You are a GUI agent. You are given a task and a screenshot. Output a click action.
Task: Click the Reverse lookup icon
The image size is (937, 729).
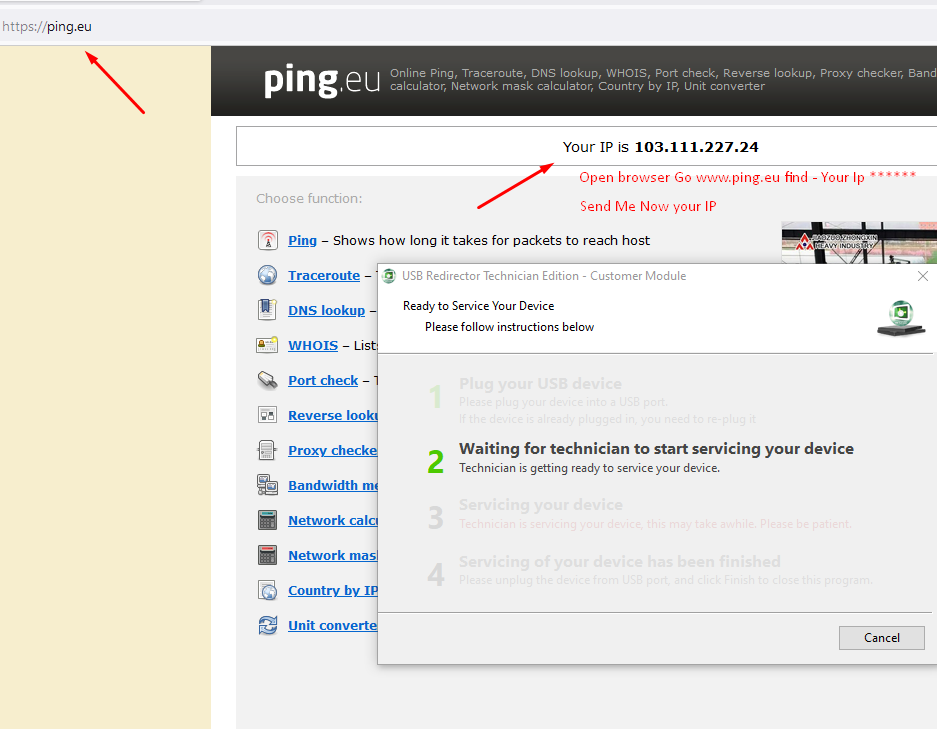click(x=267, y=415)
